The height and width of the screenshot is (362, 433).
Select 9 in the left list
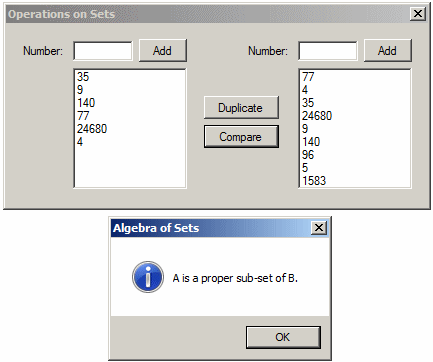coord(80,90)
